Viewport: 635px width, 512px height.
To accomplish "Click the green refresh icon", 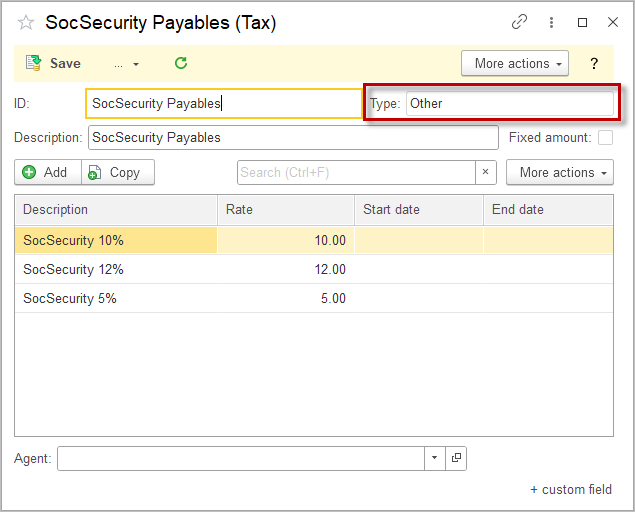I will tap(181, 63).
